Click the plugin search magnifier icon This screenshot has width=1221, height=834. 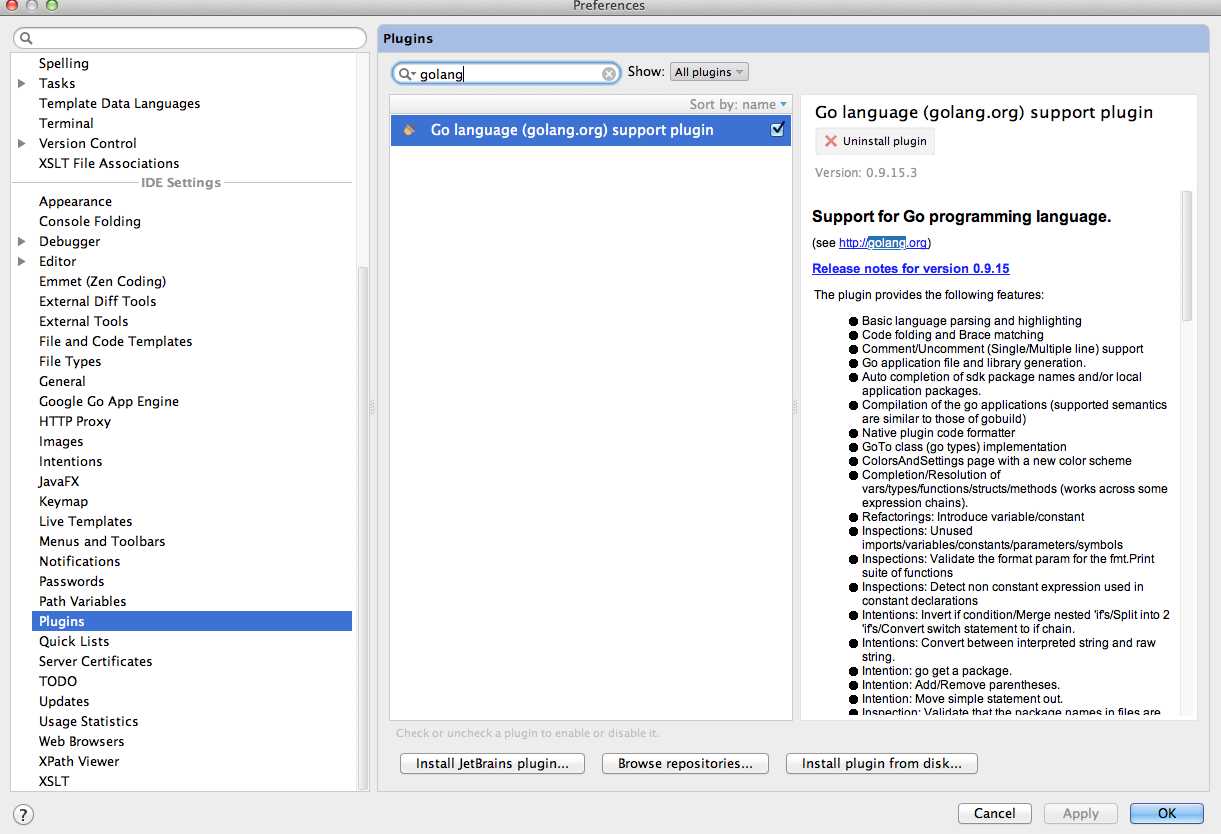tap(406, 74)
